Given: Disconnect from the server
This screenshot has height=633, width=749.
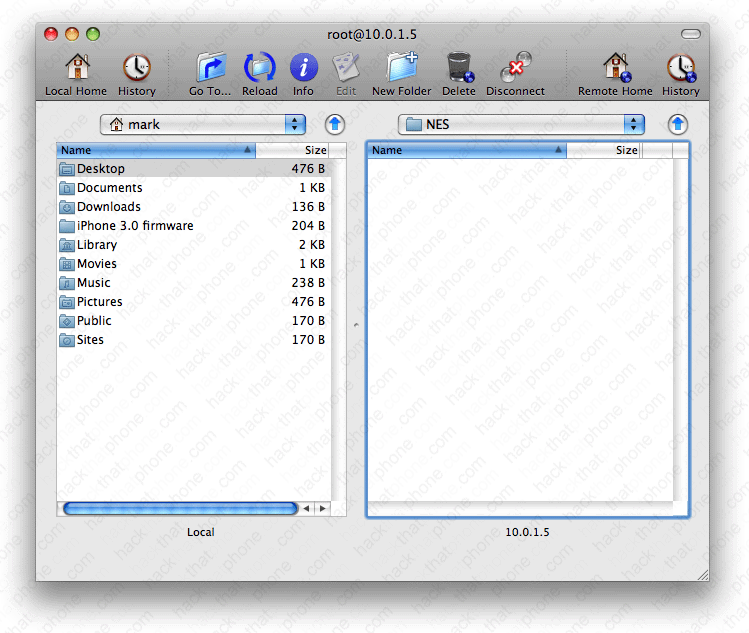Looking at the screenshot, I should click(x=515, y=68).
